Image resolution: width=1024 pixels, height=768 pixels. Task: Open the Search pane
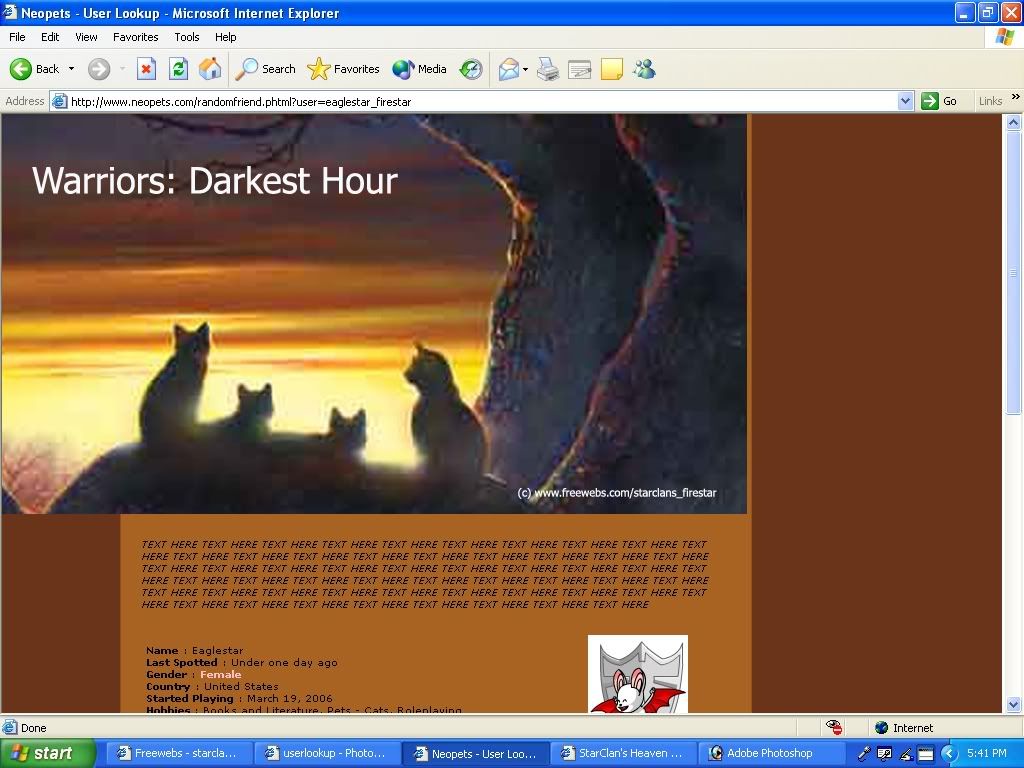(x=265, y=69)
